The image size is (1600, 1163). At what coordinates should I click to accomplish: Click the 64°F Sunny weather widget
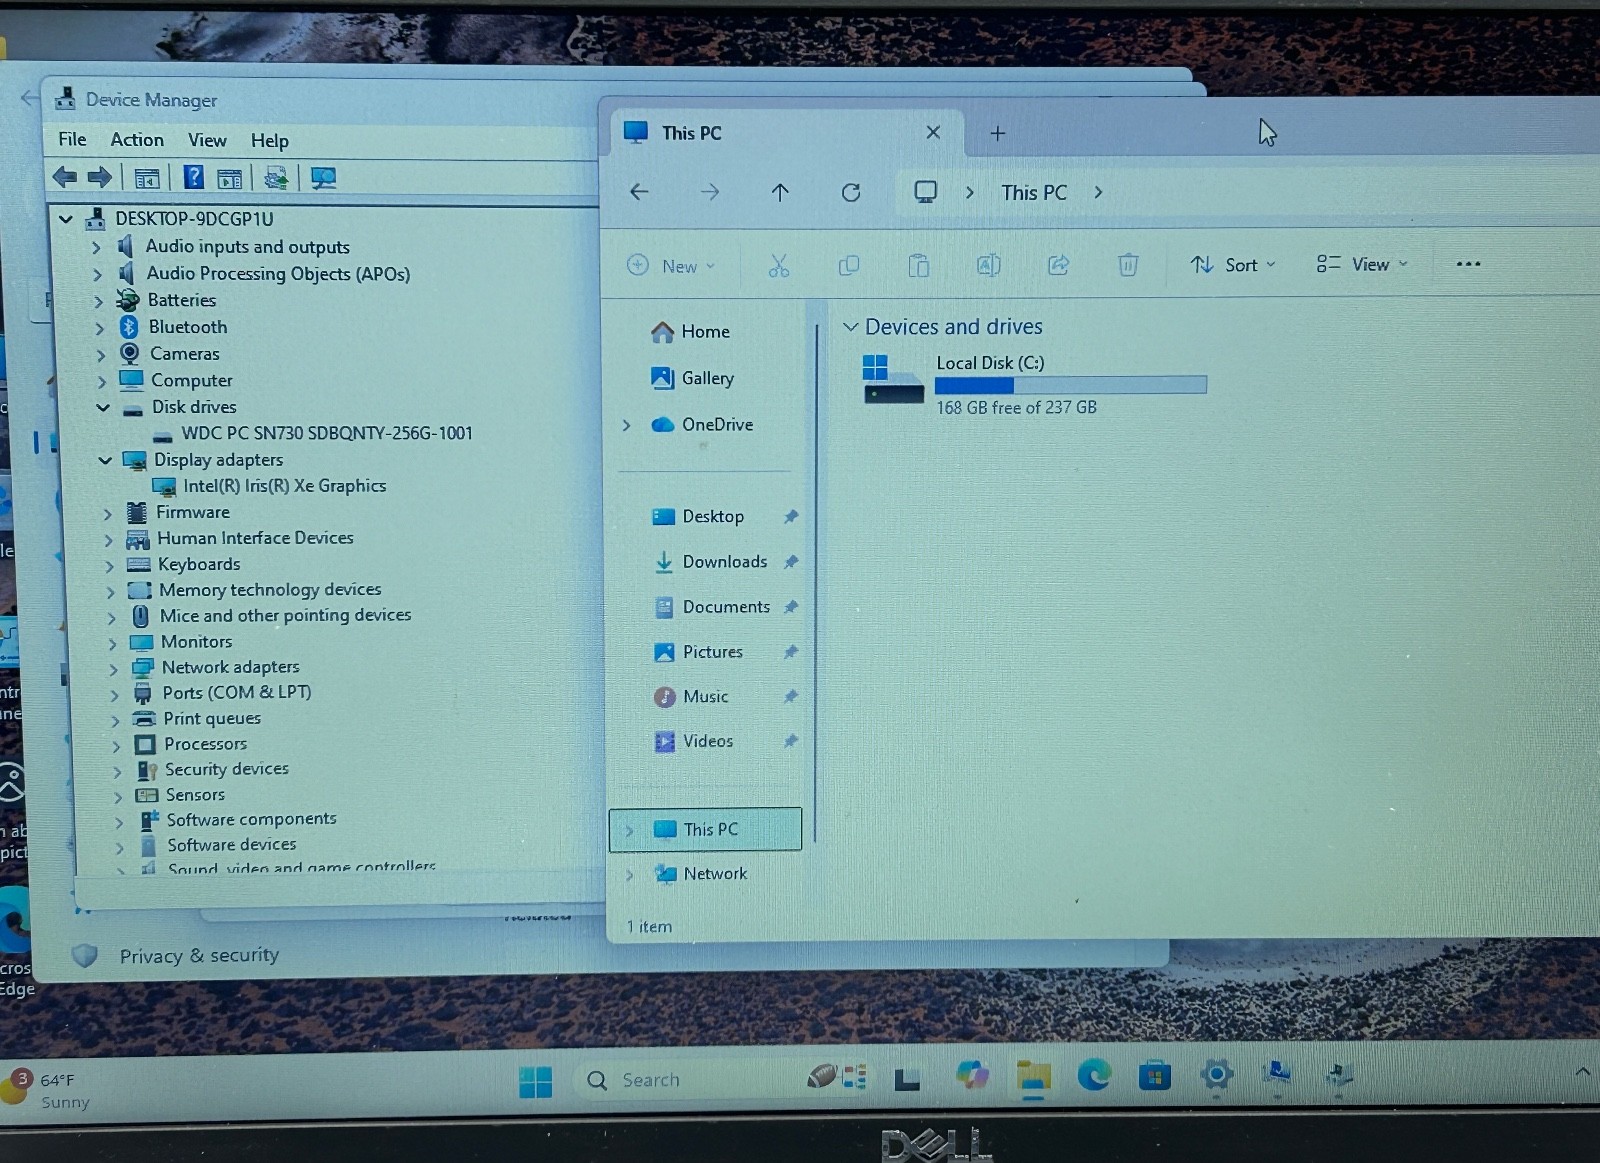coord(48,1090)
